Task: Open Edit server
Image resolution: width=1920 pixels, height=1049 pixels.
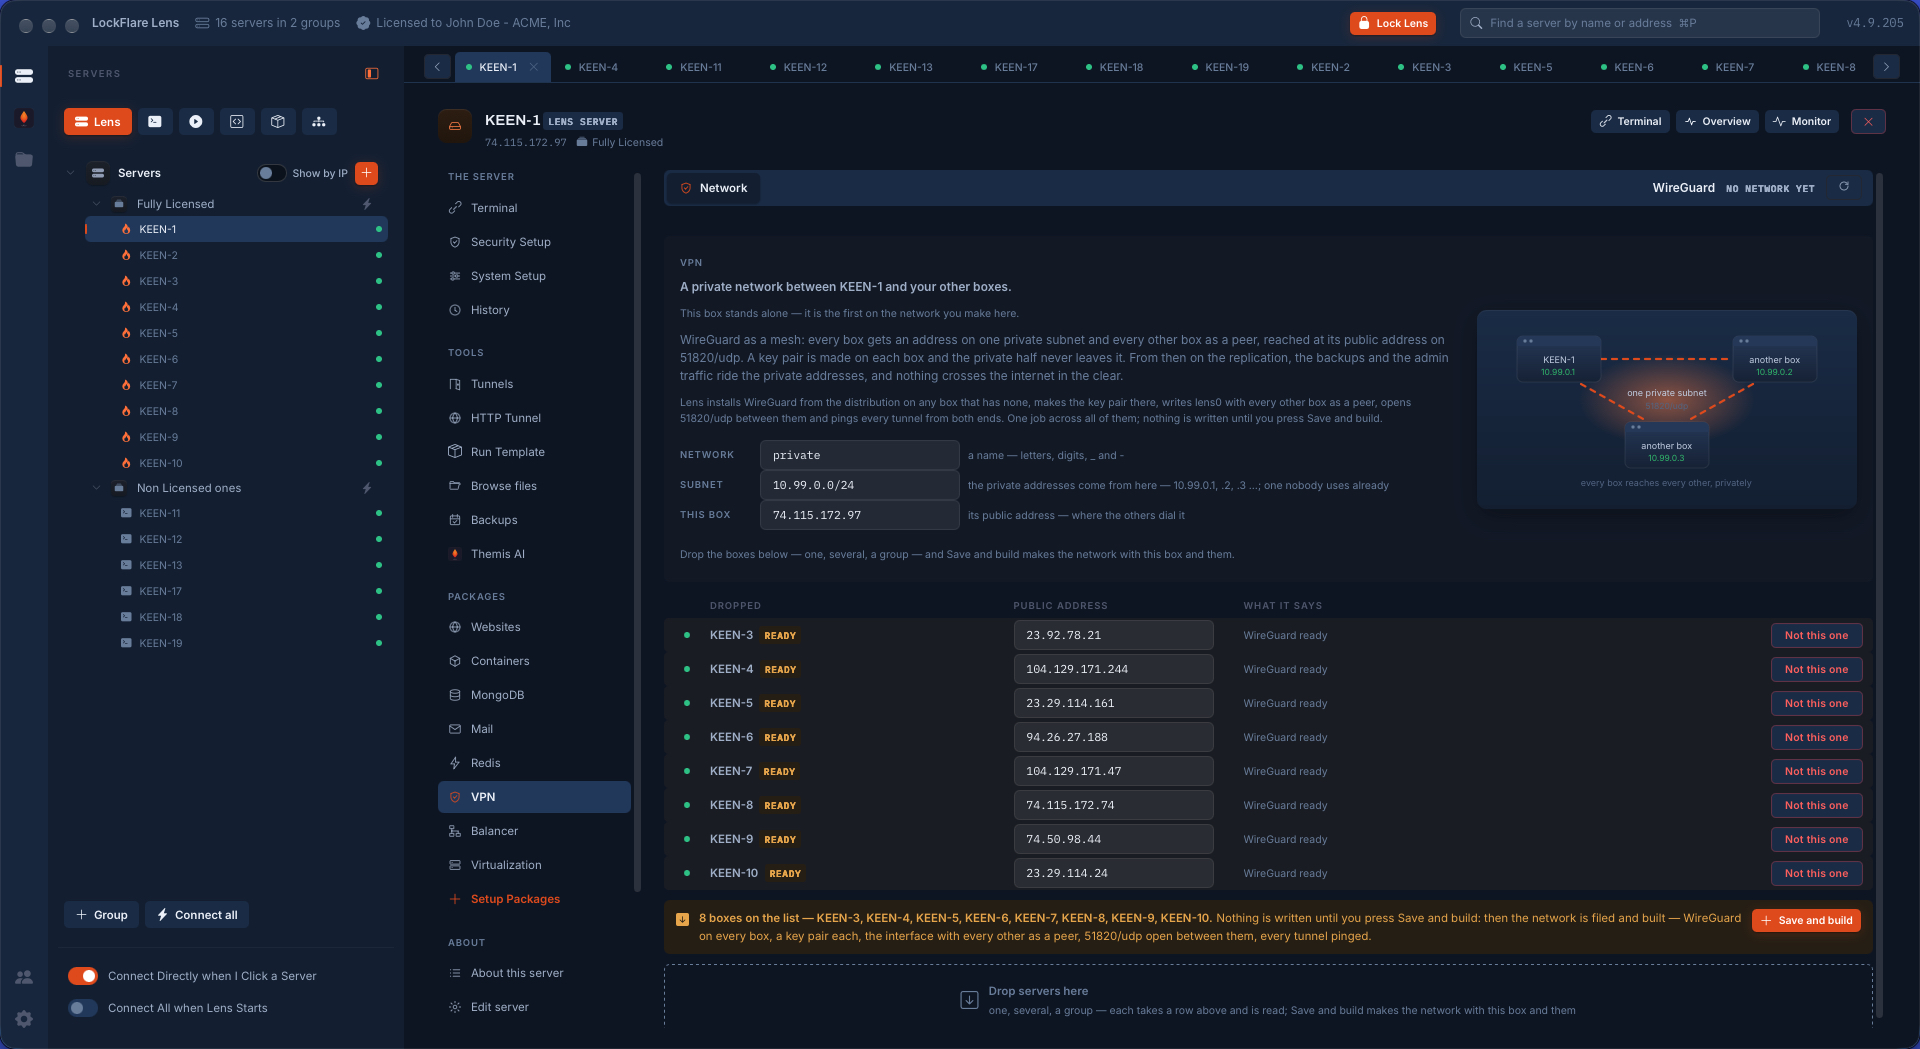Action: 534,1007
